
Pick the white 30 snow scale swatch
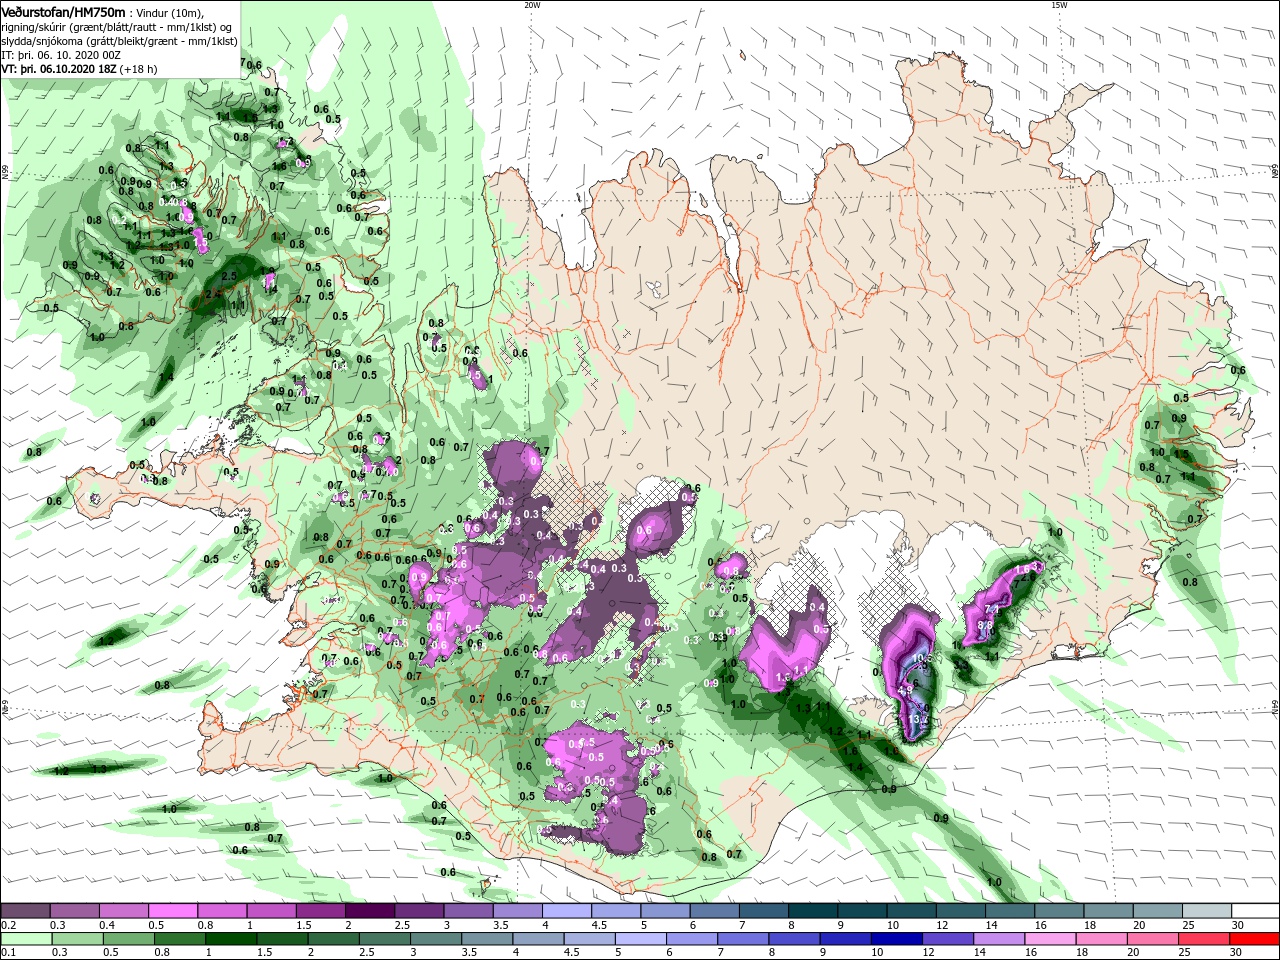point(1254,911)
